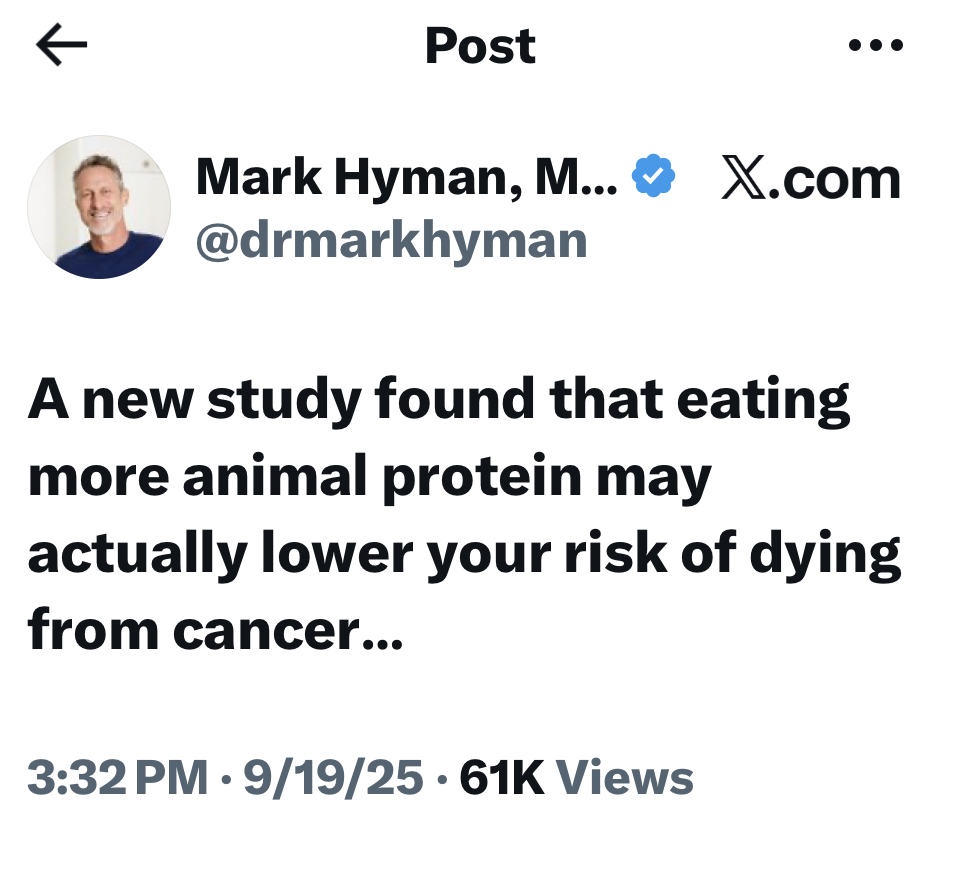Tap the back arrow icon
This screenshot has height=896, width=960.
click(x=62, y=46)
